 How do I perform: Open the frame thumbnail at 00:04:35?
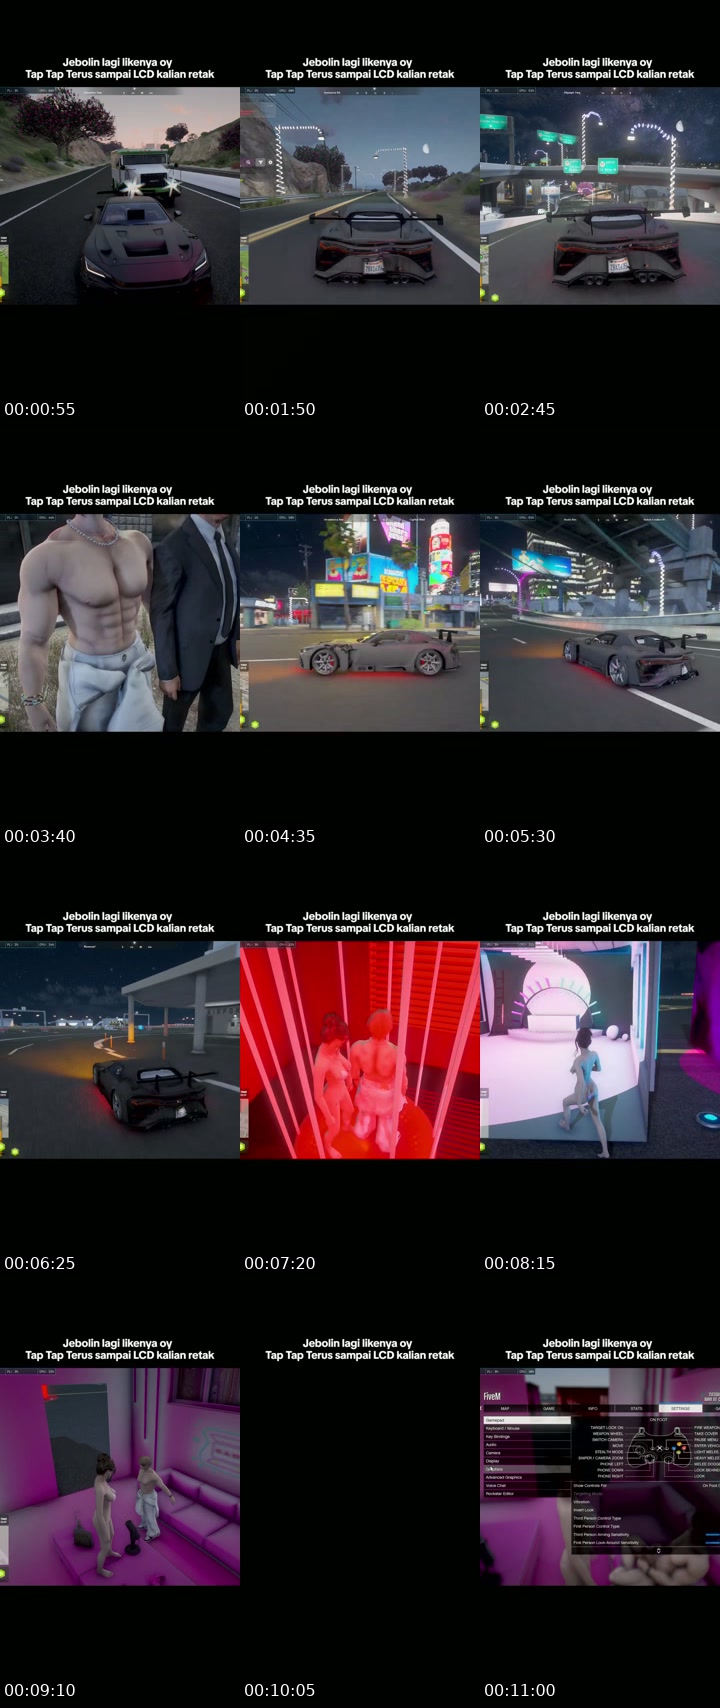click(360, 622)
